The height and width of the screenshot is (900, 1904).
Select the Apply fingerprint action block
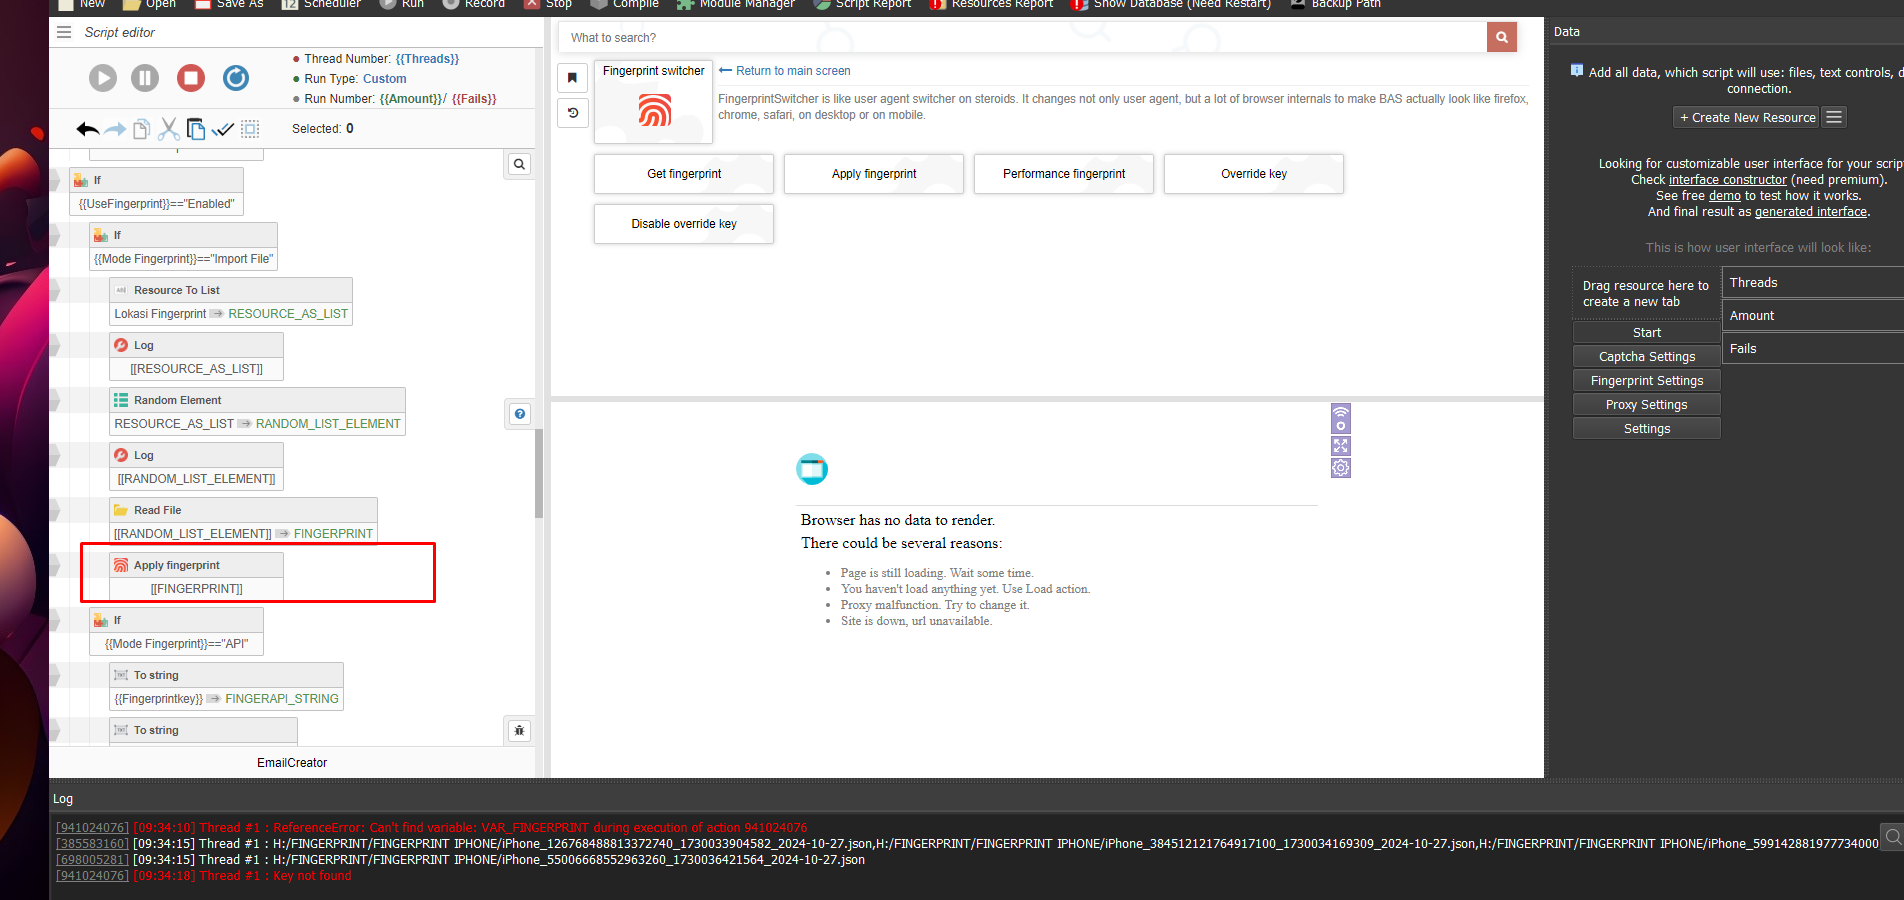[196, 566]
